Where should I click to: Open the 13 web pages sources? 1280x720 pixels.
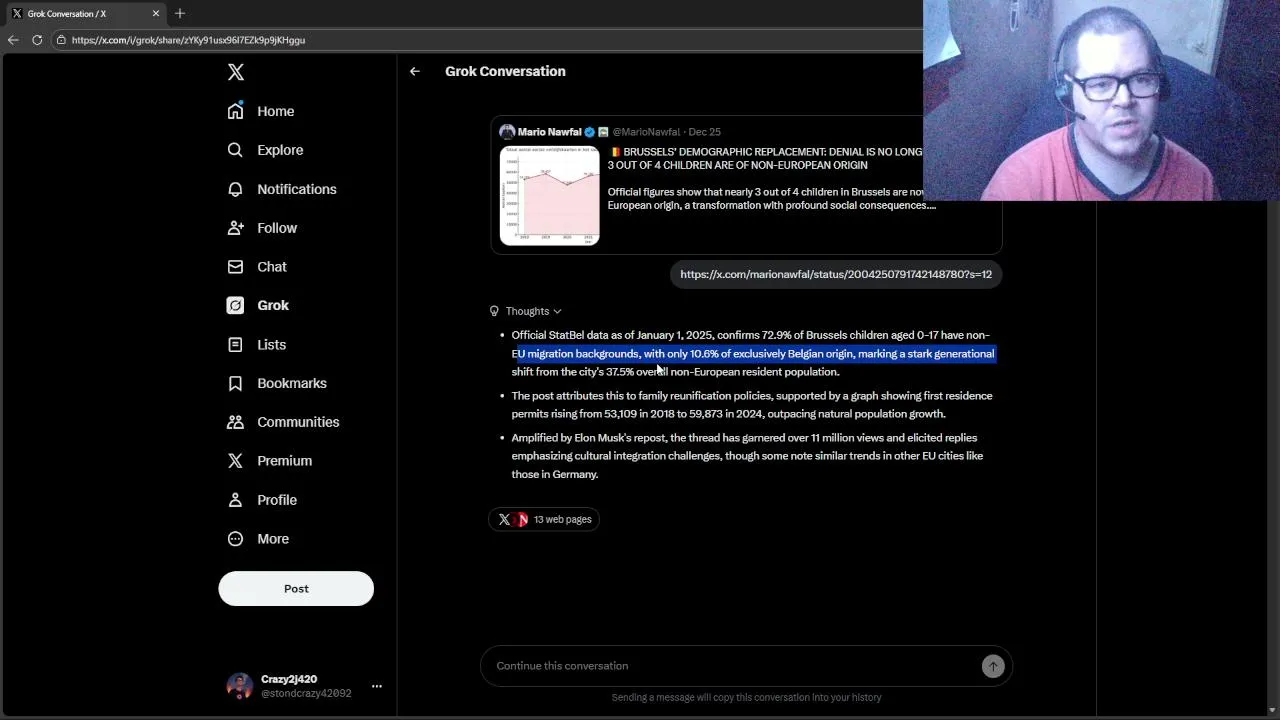pyautogui.click(x=544, y=519)
